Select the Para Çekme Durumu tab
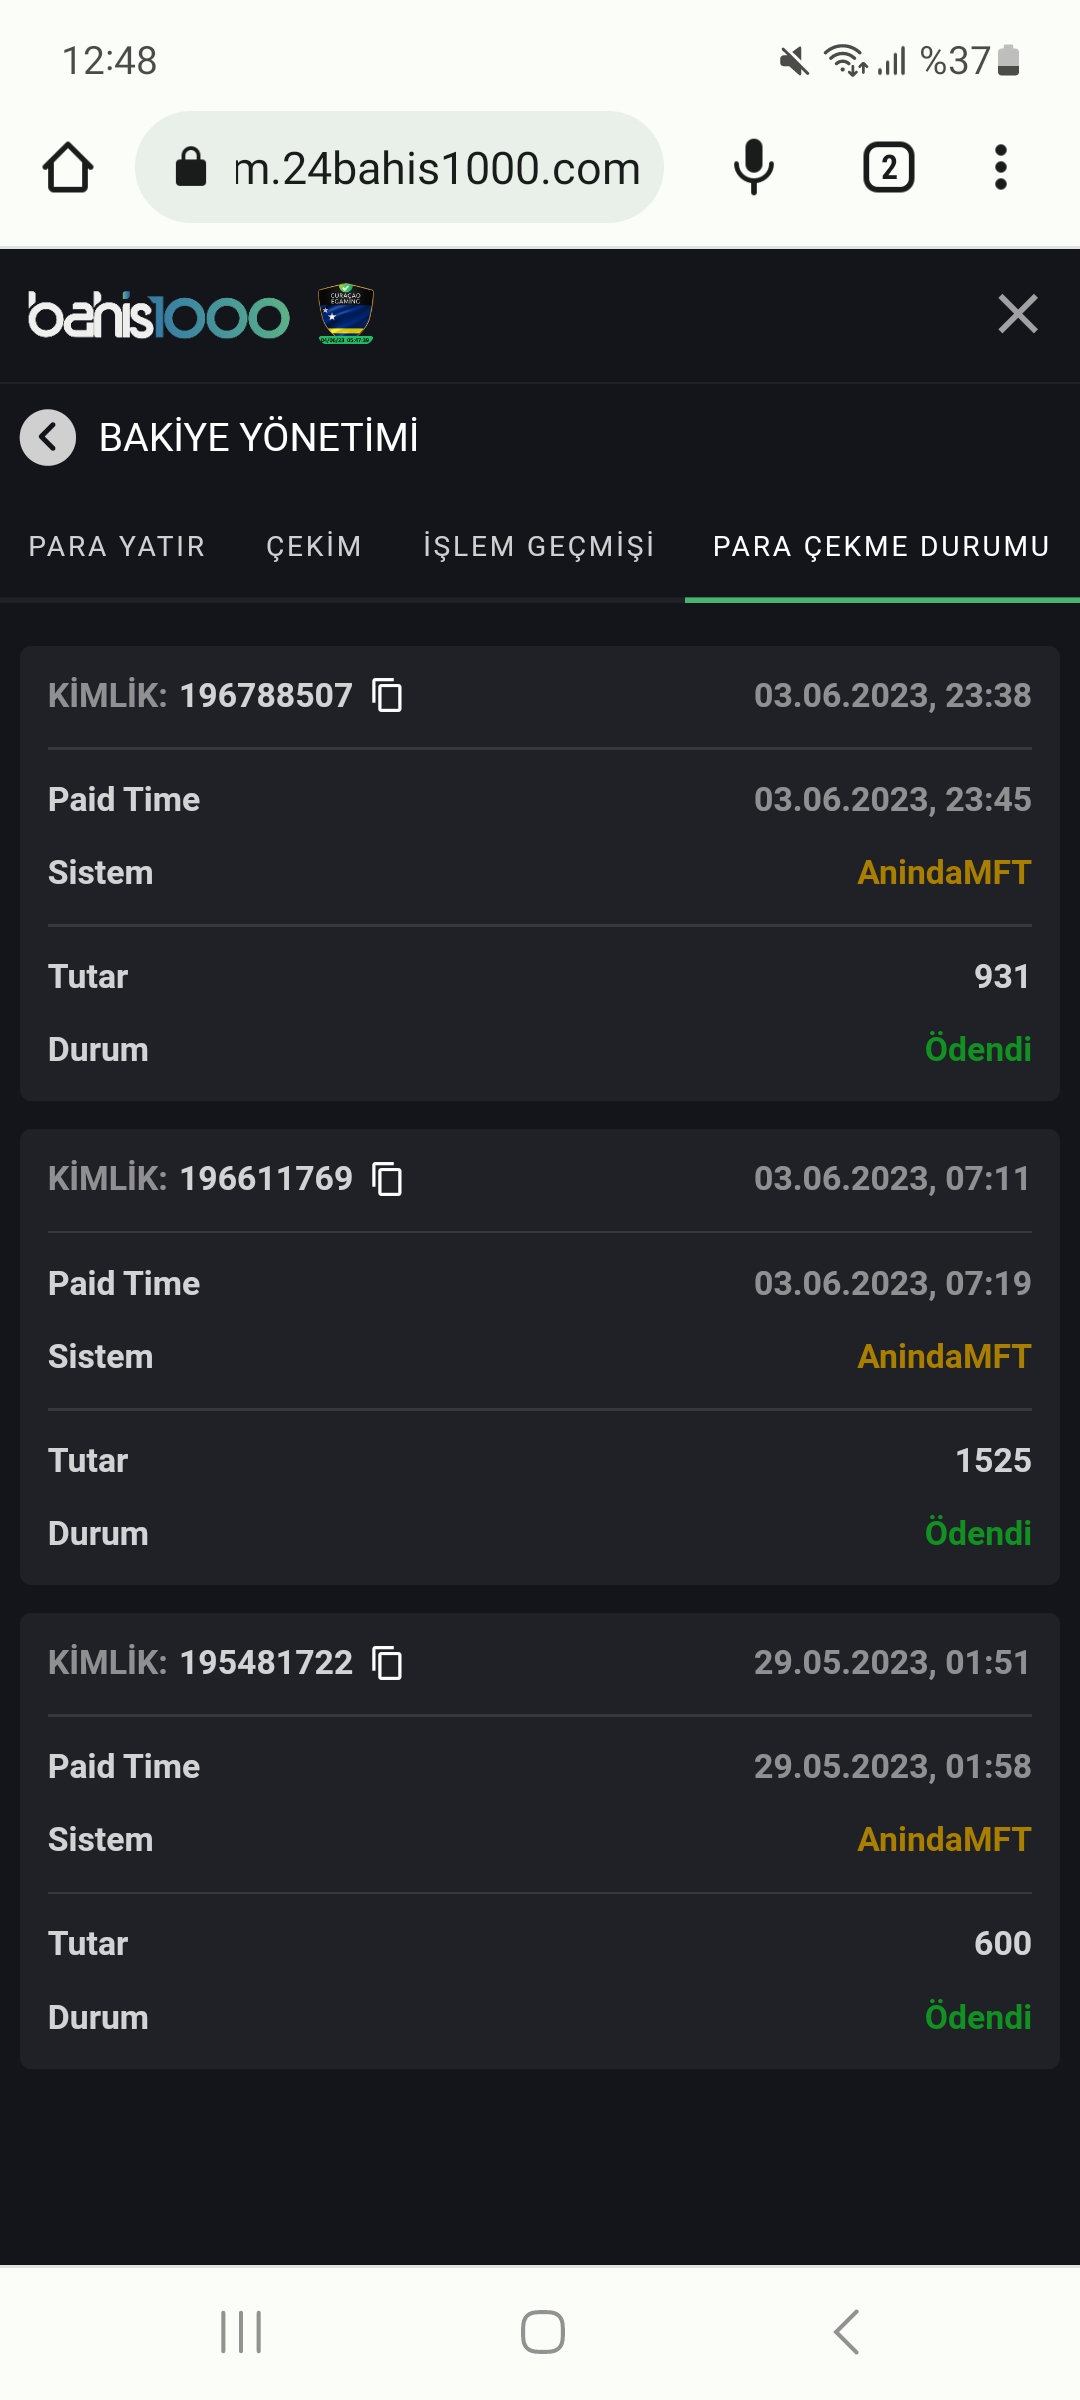The width and height of the screenshot is (1080, 2400). (881, 546)
